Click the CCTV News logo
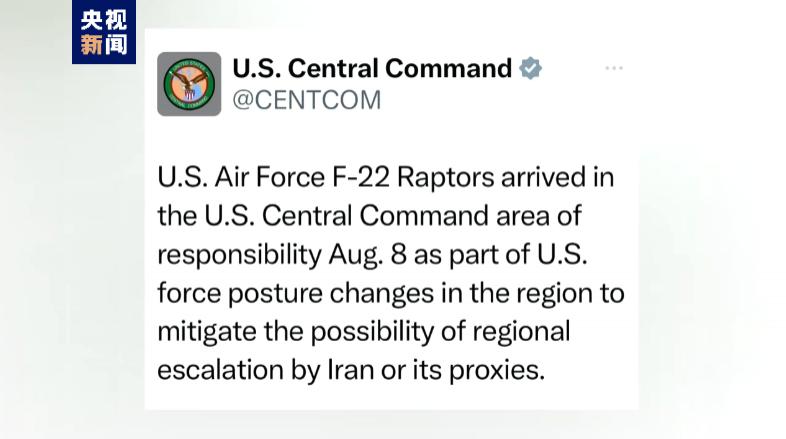 pyautogui.click(x=104, y=33)
